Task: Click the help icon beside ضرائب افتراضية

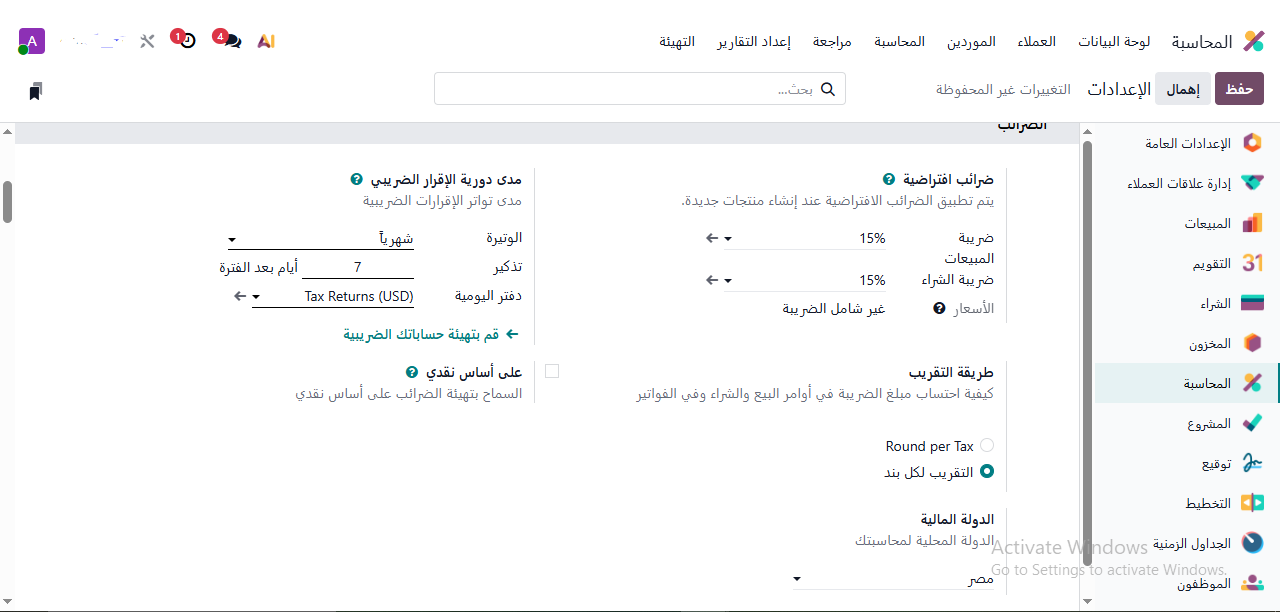Action: tap(888, 179)
